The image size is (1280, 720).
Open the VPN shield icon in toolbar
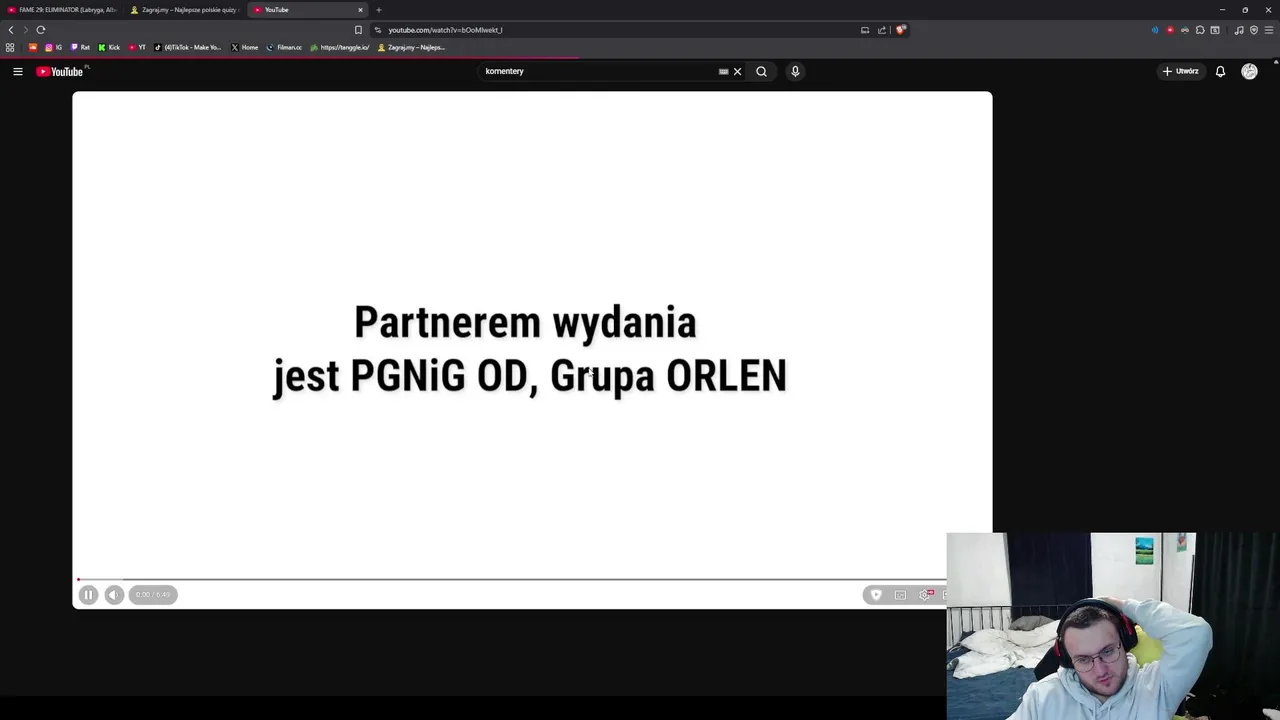(1254, 30)
